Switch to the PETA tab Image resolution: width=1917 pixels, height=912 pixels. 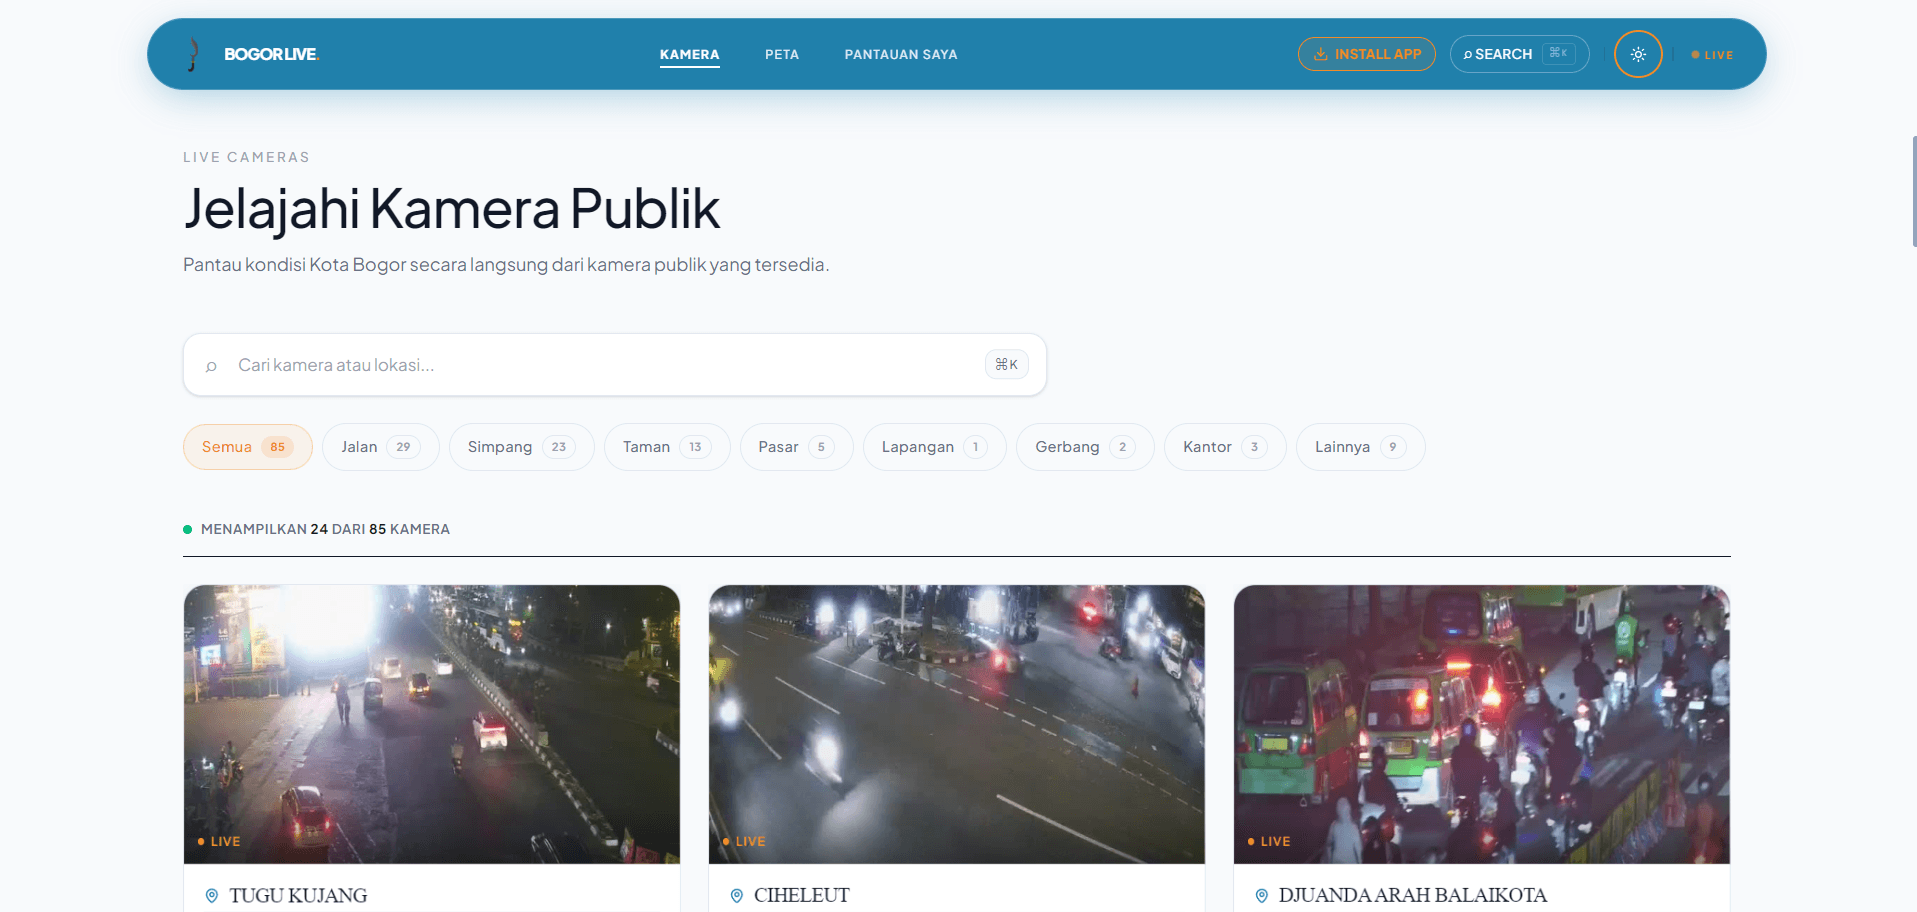click(782, 55)
